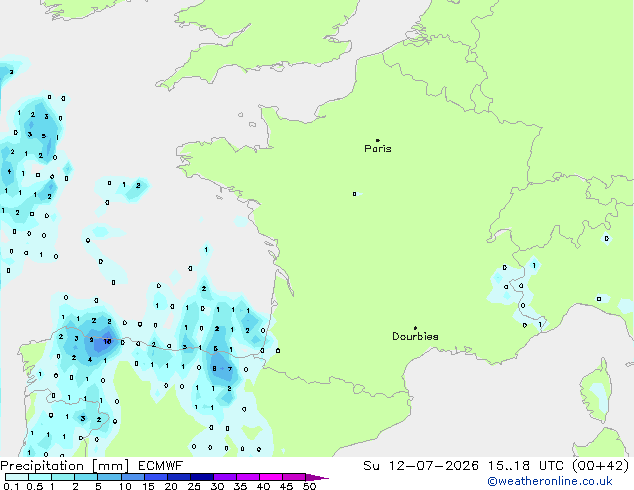This screenshot has width=634, height=490.
Task: Click the 'Su 12-07-2026' forecast date
Action: (421, 466)
